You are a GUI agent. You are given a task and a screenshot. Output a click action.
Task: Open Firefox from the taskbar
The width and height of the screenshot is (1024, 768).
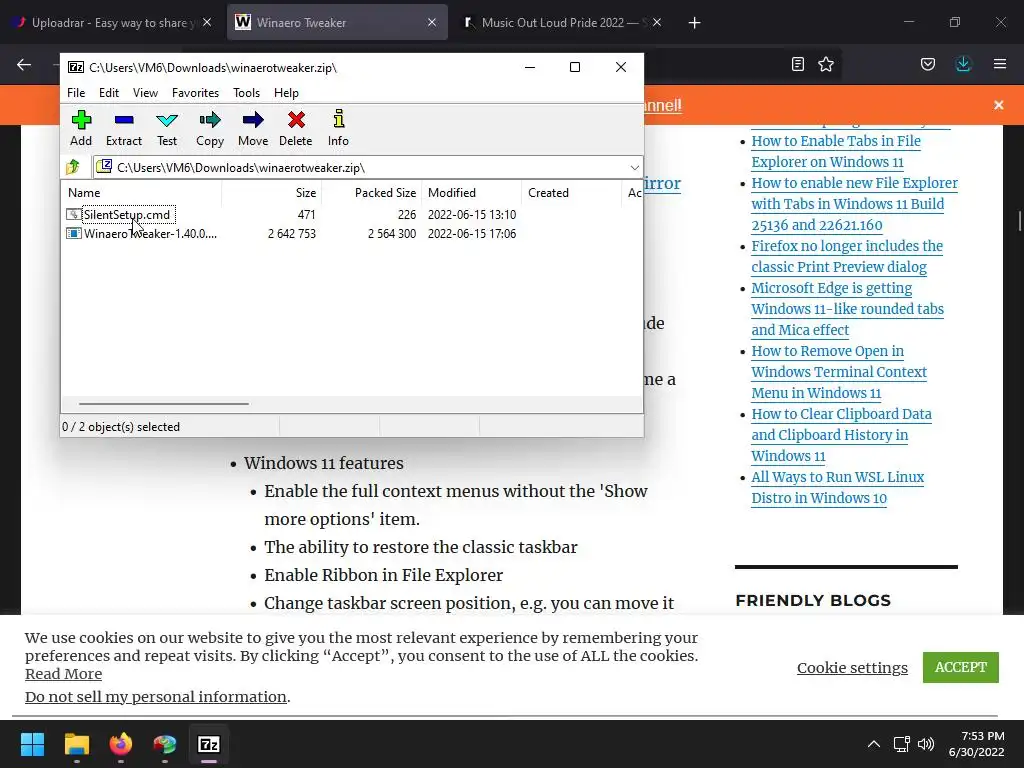121,744
